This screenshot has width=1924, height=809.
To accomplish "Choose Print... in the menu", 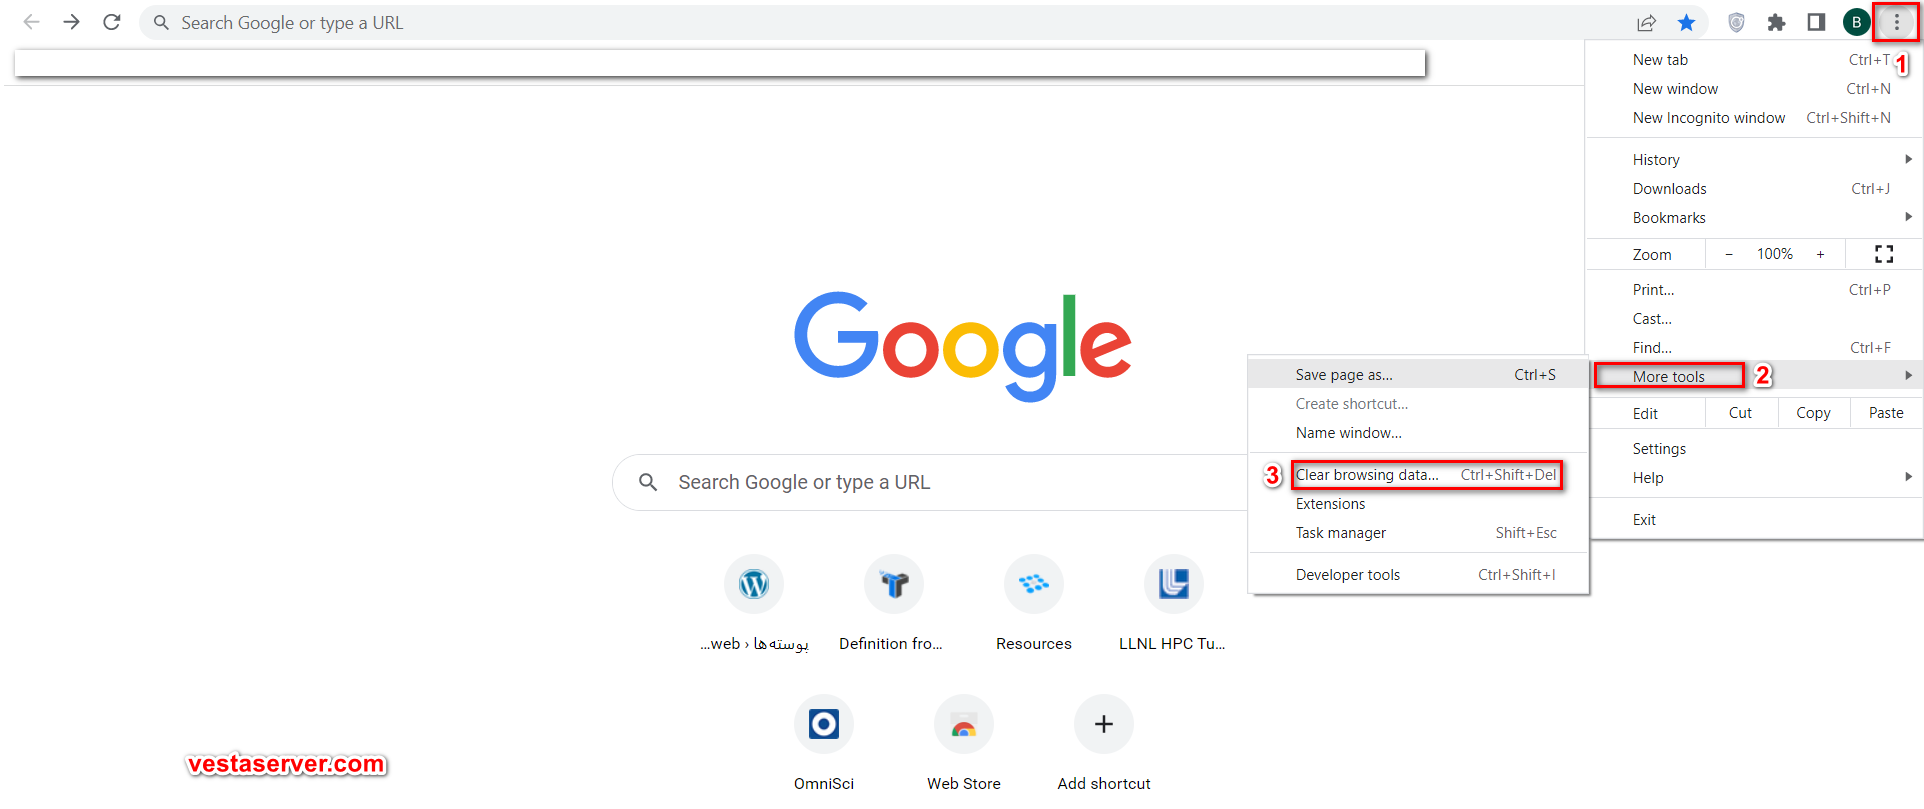I will [1755, 290].
